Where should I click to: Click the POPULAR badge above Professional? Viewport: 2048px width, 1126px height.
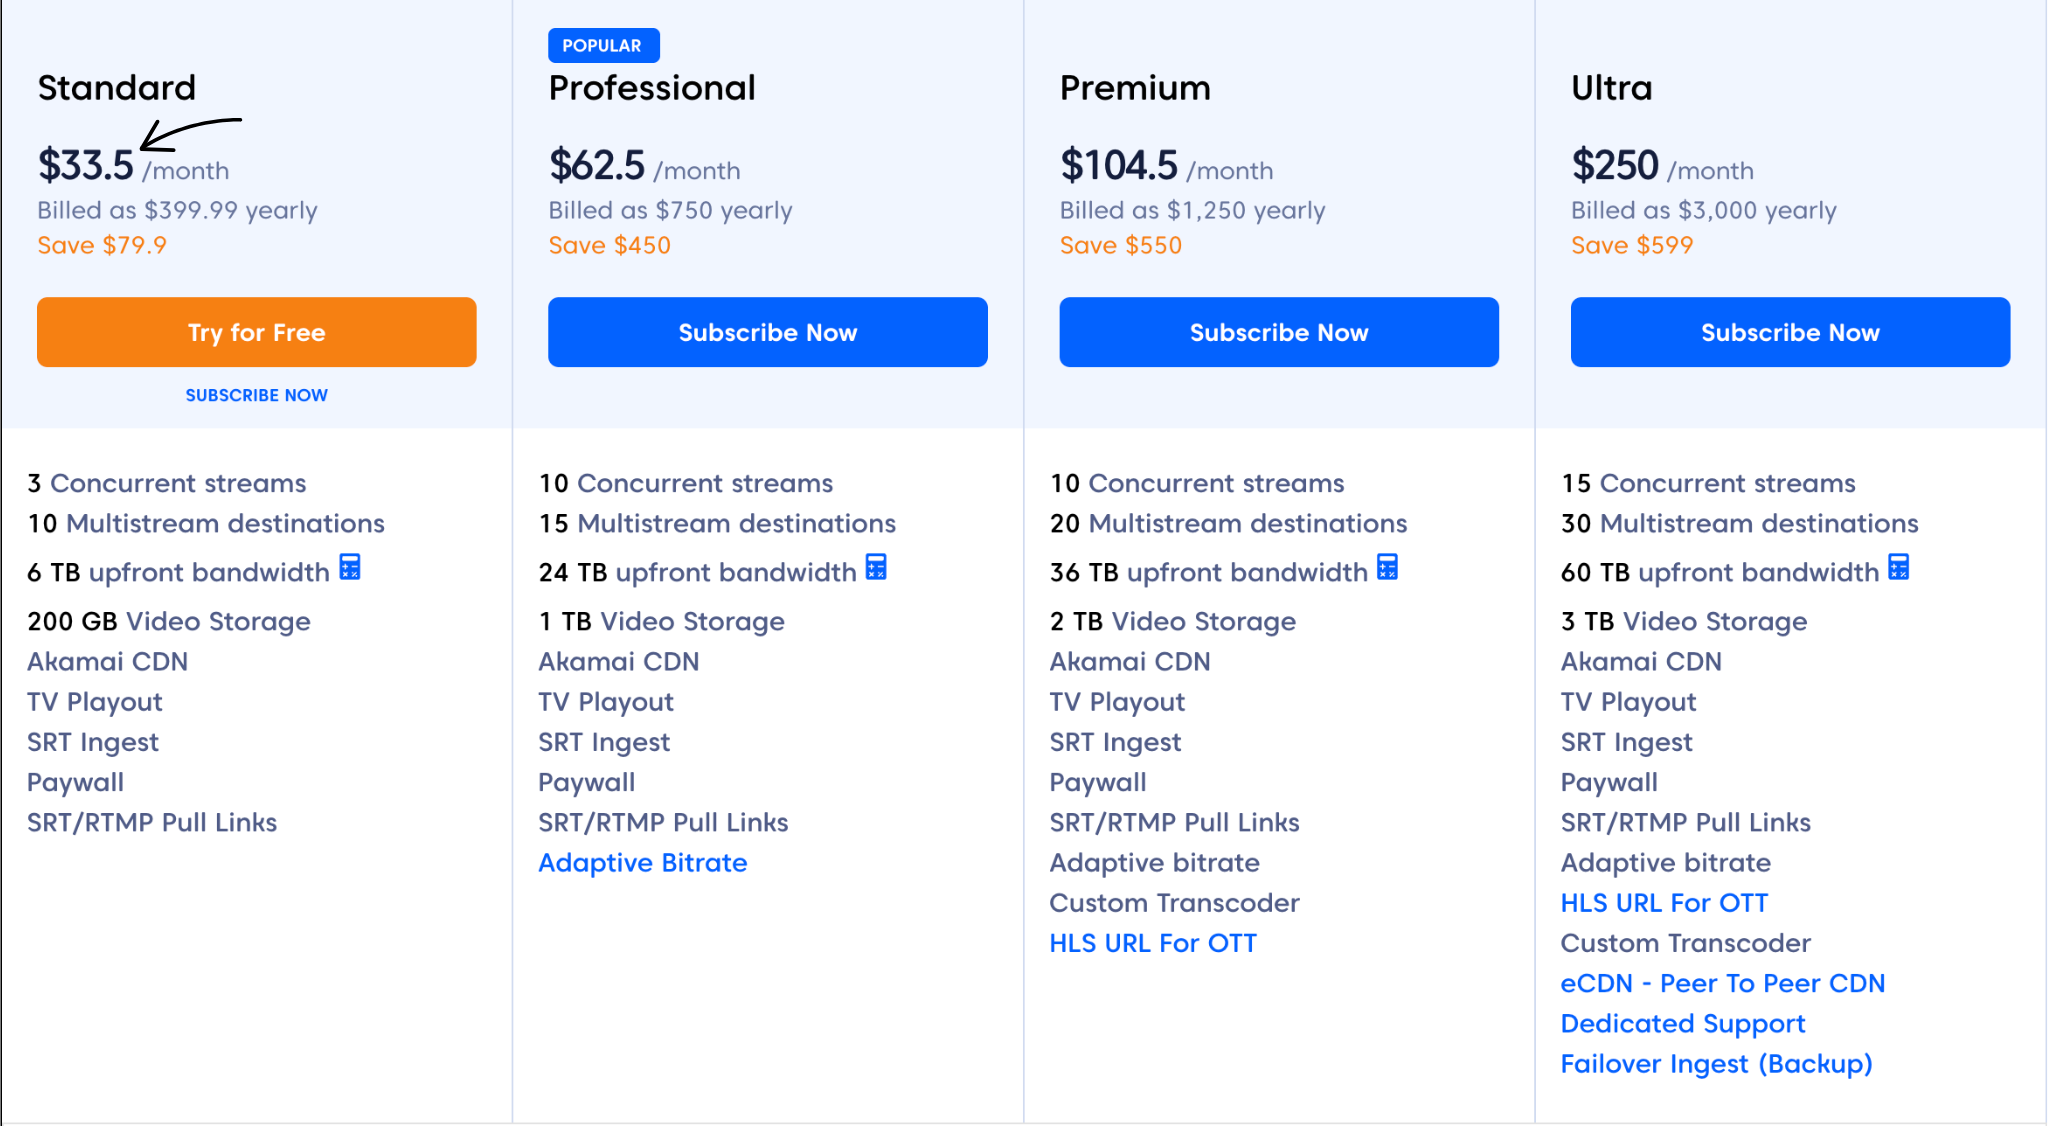pyautogui.click(x=603, y=45)
